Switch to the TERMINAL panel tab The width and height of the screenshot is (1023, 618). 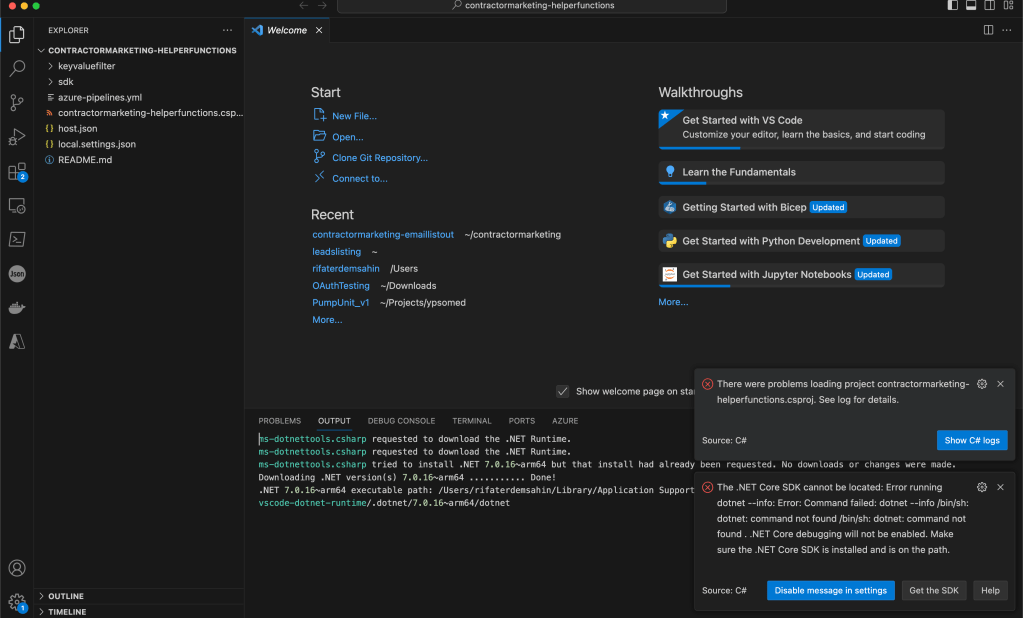tap(472, 421)
